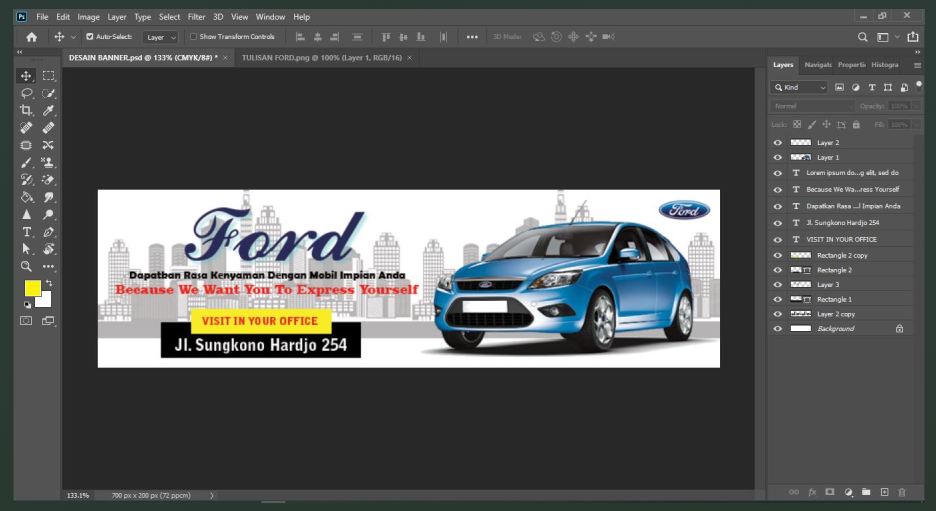Add a layer mask
936x511 pixels.
point(830,492)
